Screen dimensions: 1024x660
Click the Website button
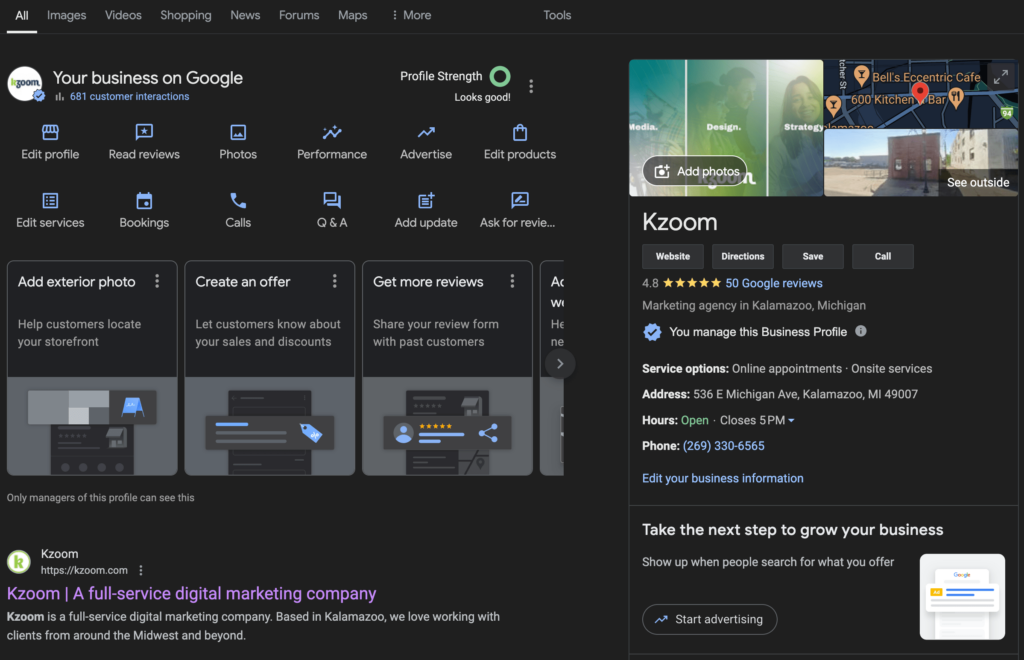673,257
